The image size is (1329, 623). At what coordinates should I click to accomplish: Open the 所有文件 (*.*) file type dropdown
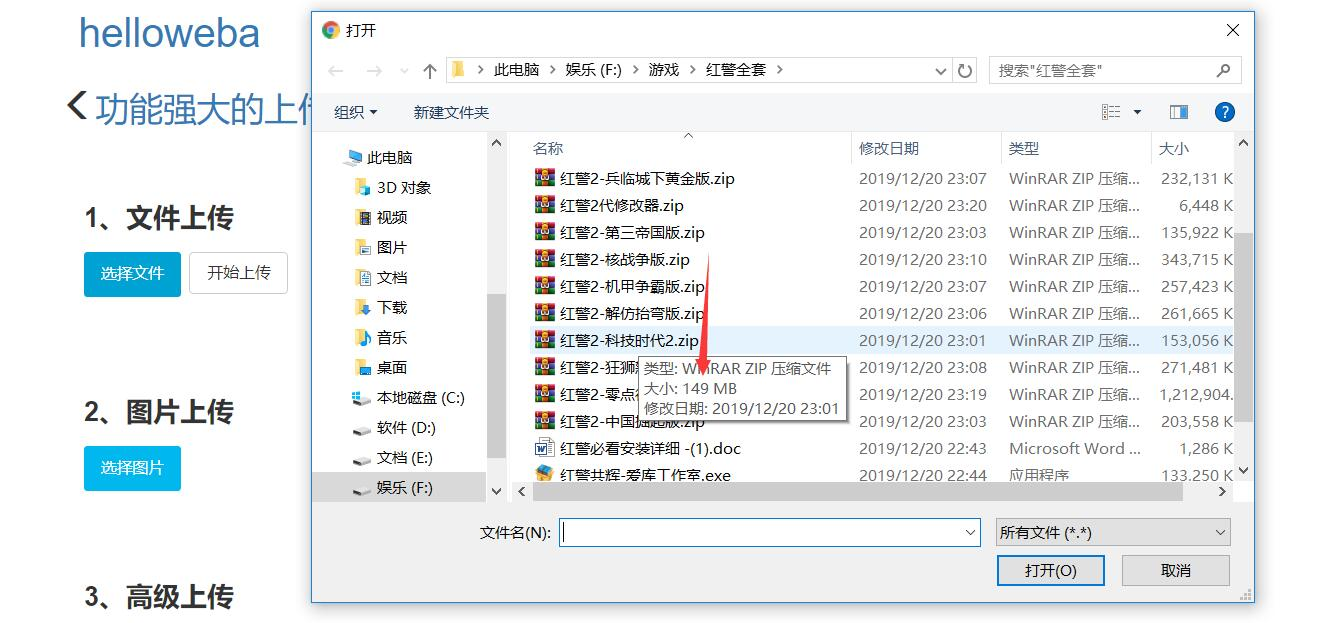click(1113, 532)
